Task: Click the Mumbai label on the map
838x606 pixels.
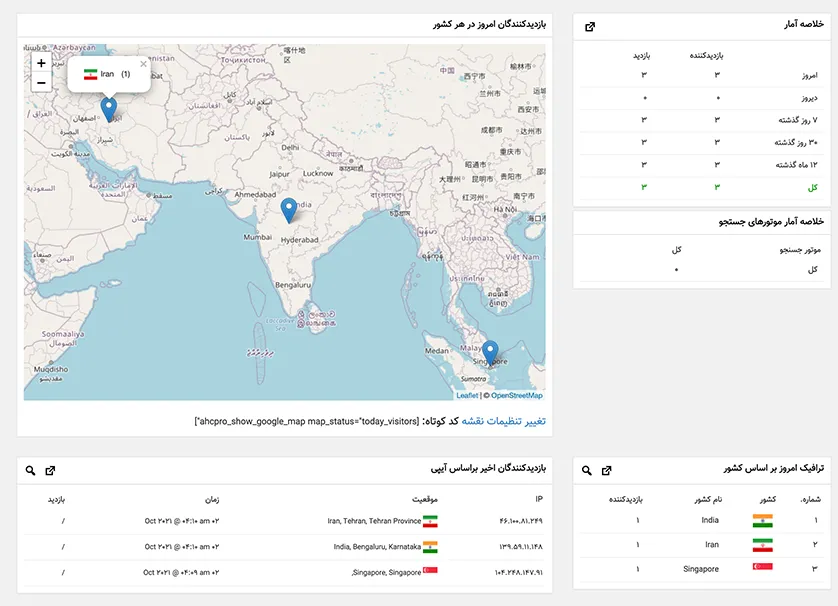Action: tap(258, 237)
